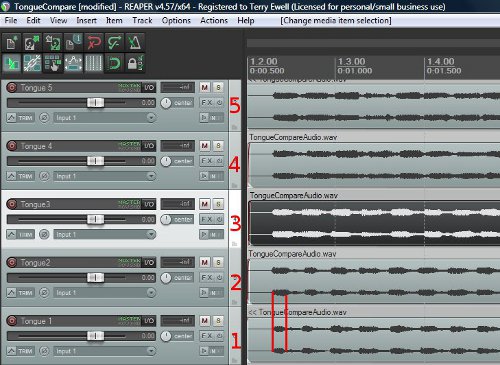Screen dimensions: 500x365
Task: Open the Help menu
Action: pyautogui.click(x=246, y=21)
